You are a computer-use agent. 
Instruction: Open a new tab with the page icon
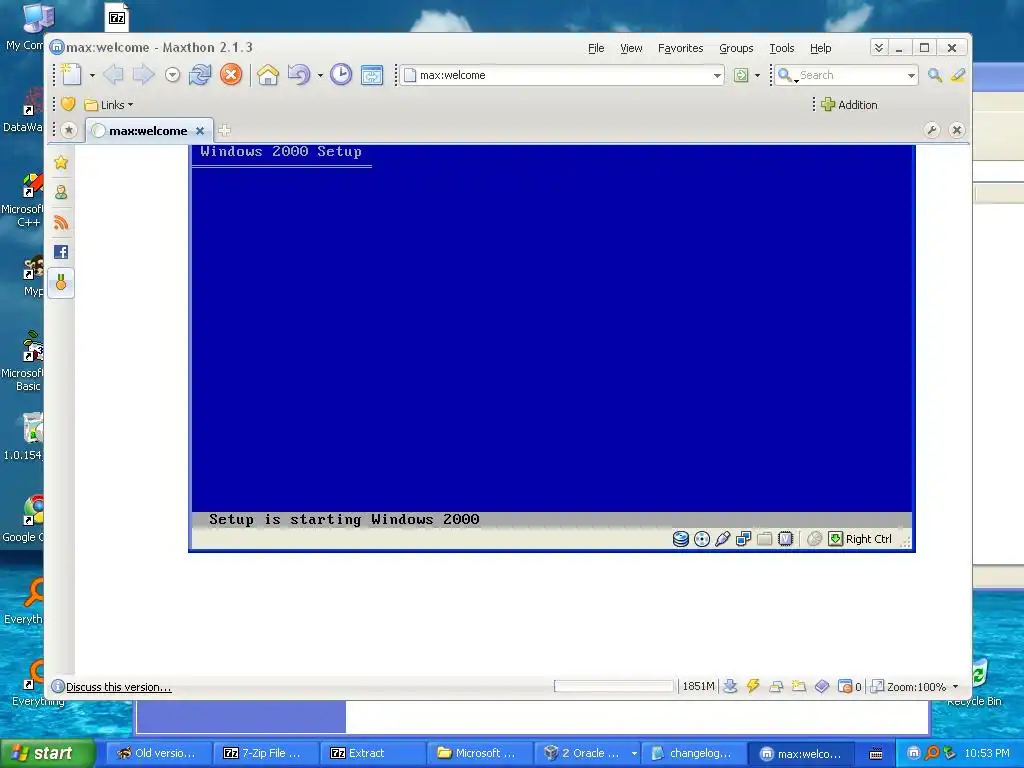[x=71, y=75]
